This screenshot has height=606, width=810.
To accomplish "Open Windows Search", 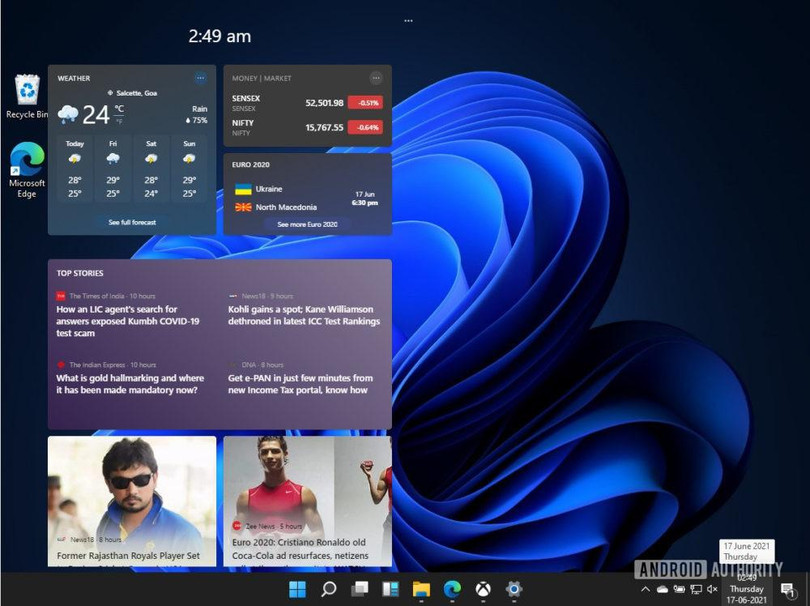I will (328, 589).
